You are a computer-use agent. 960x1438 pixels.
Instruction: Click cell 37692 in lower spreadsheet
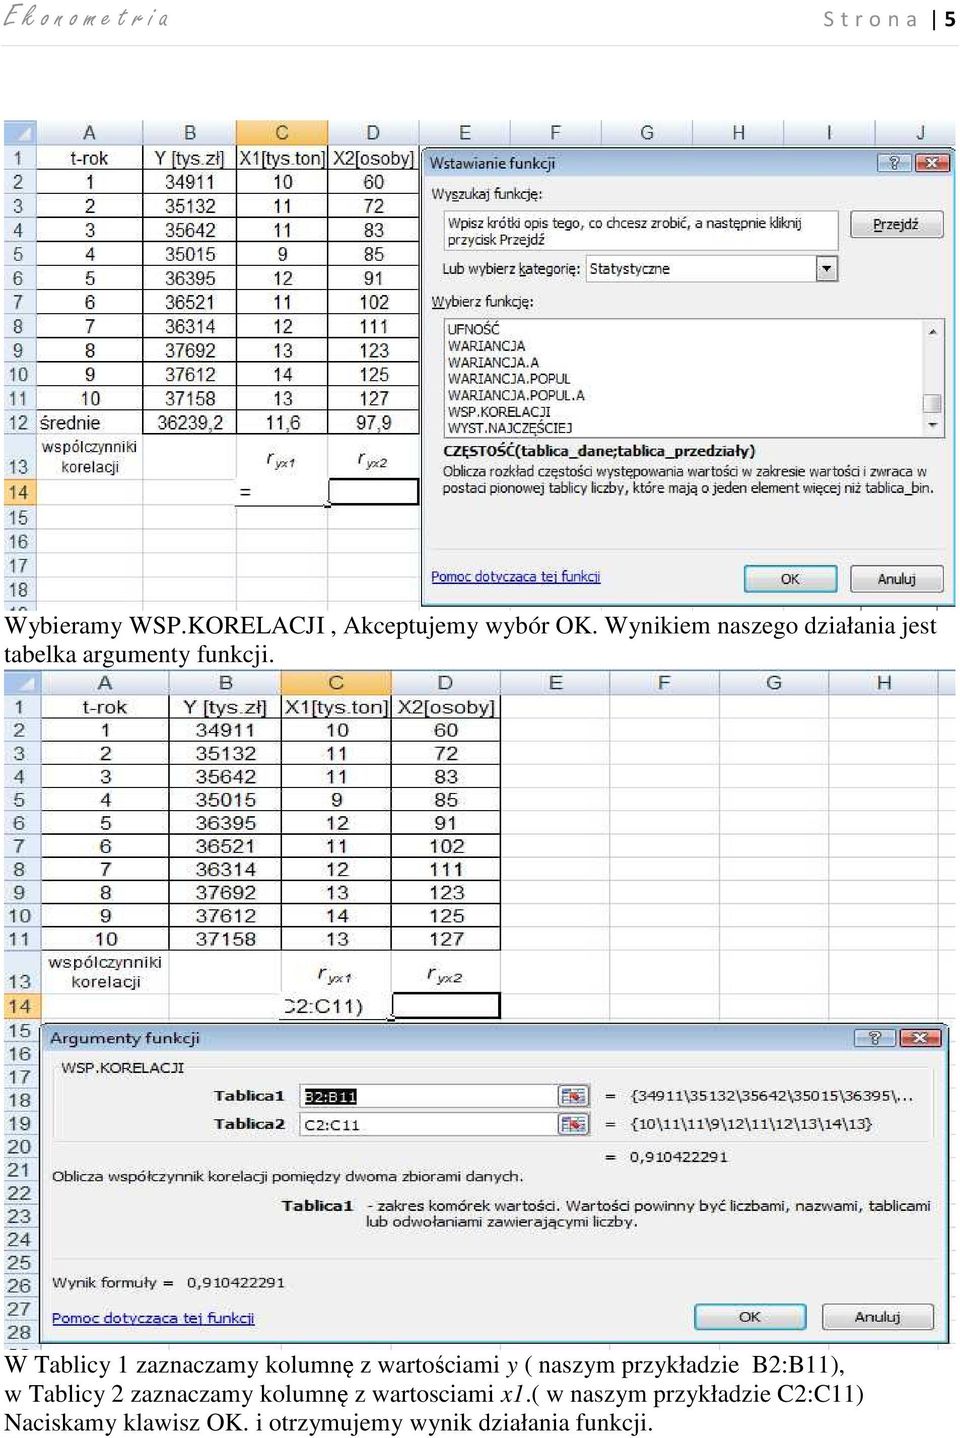(x=225, y=892)
